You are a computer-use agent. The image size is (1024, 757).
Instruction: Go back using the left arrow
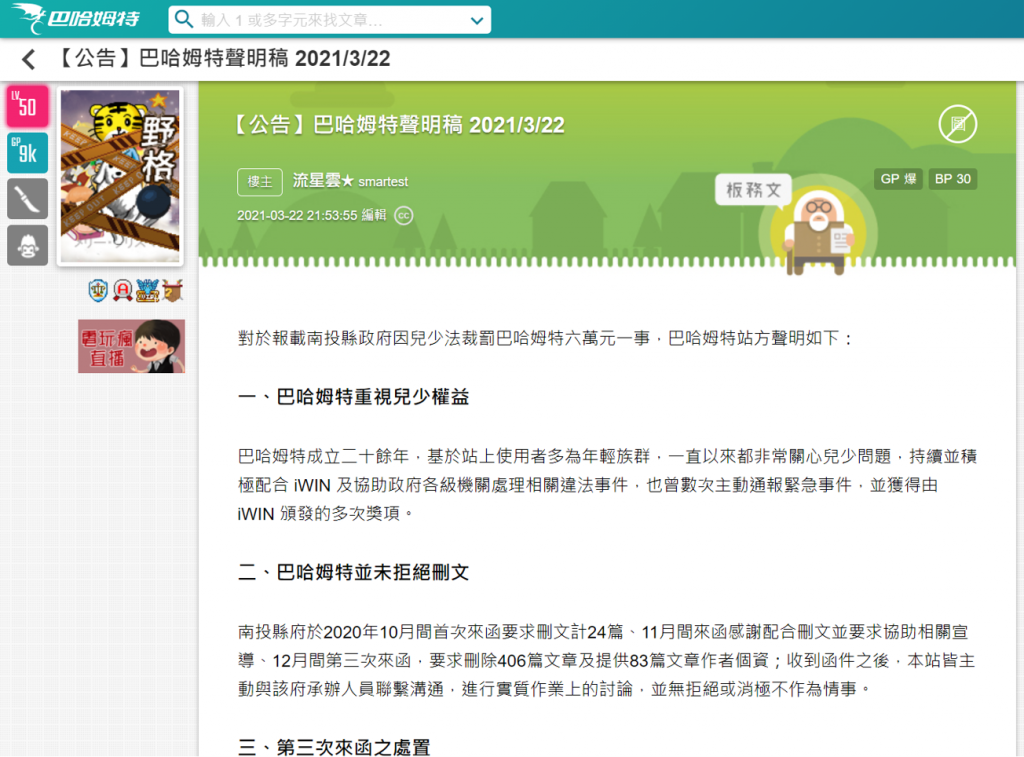point(28,59)
